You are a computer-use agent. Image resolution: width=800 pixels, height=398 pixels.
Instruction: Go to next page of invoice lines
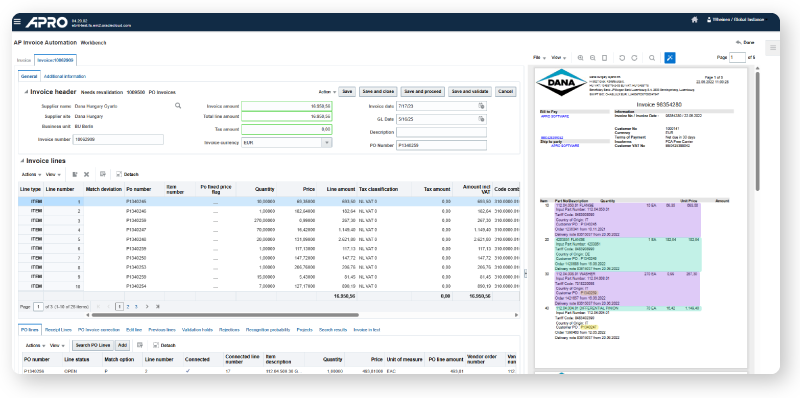(x=147, y=307)
